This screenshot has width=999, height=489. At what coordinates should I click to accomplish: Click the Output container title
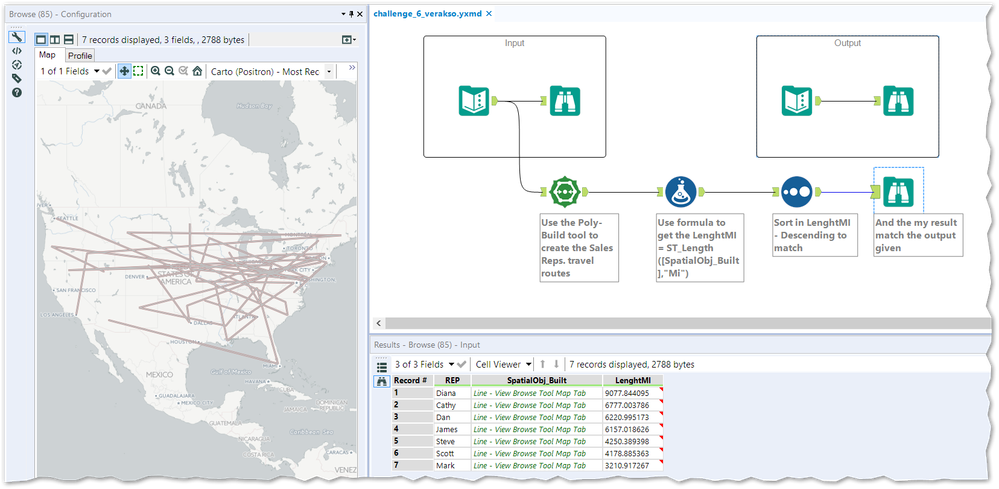coord(847,43)
